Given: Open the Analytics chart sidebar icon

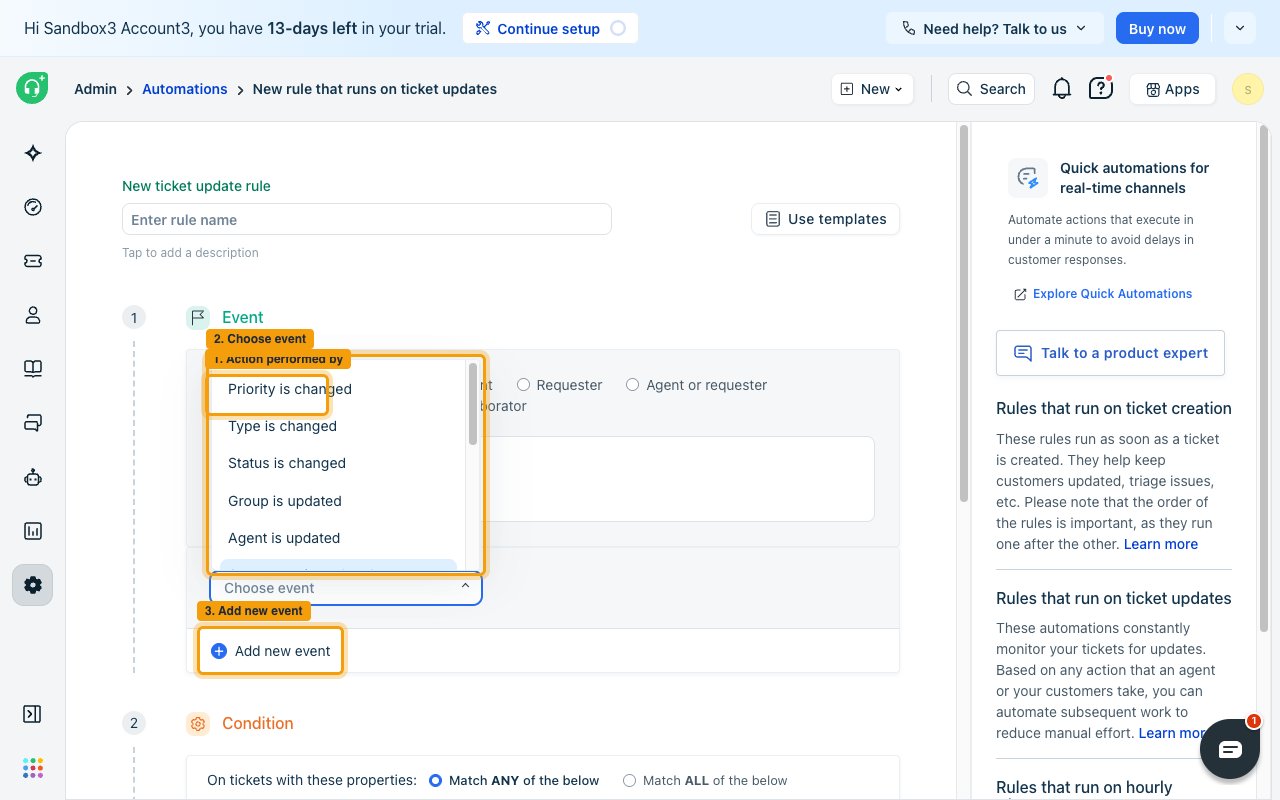Looking at the screenshot, I should point(32,531).
